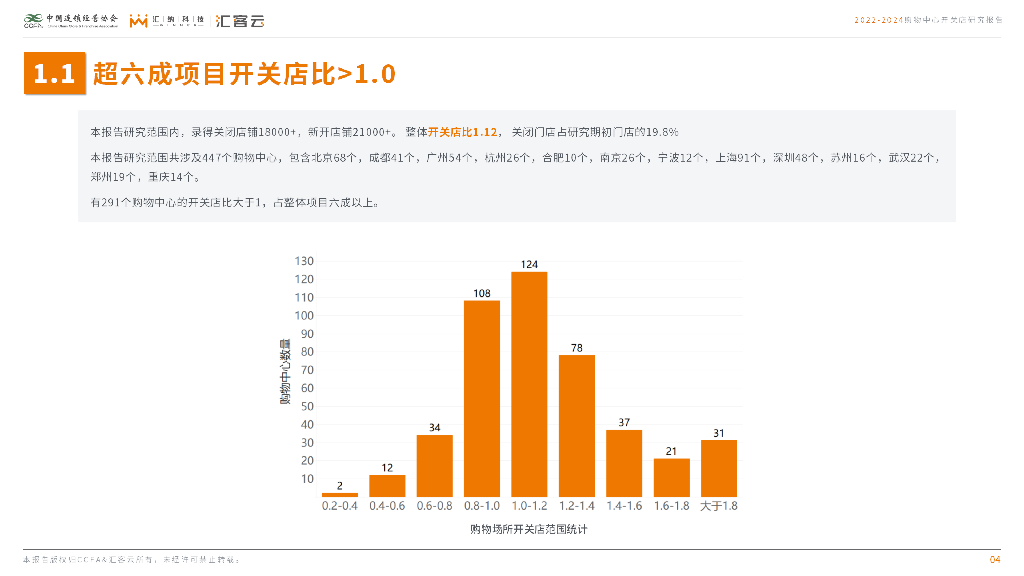
Task: Click the x-axis category label 1.4-1.6
Action: pos(624,506)
